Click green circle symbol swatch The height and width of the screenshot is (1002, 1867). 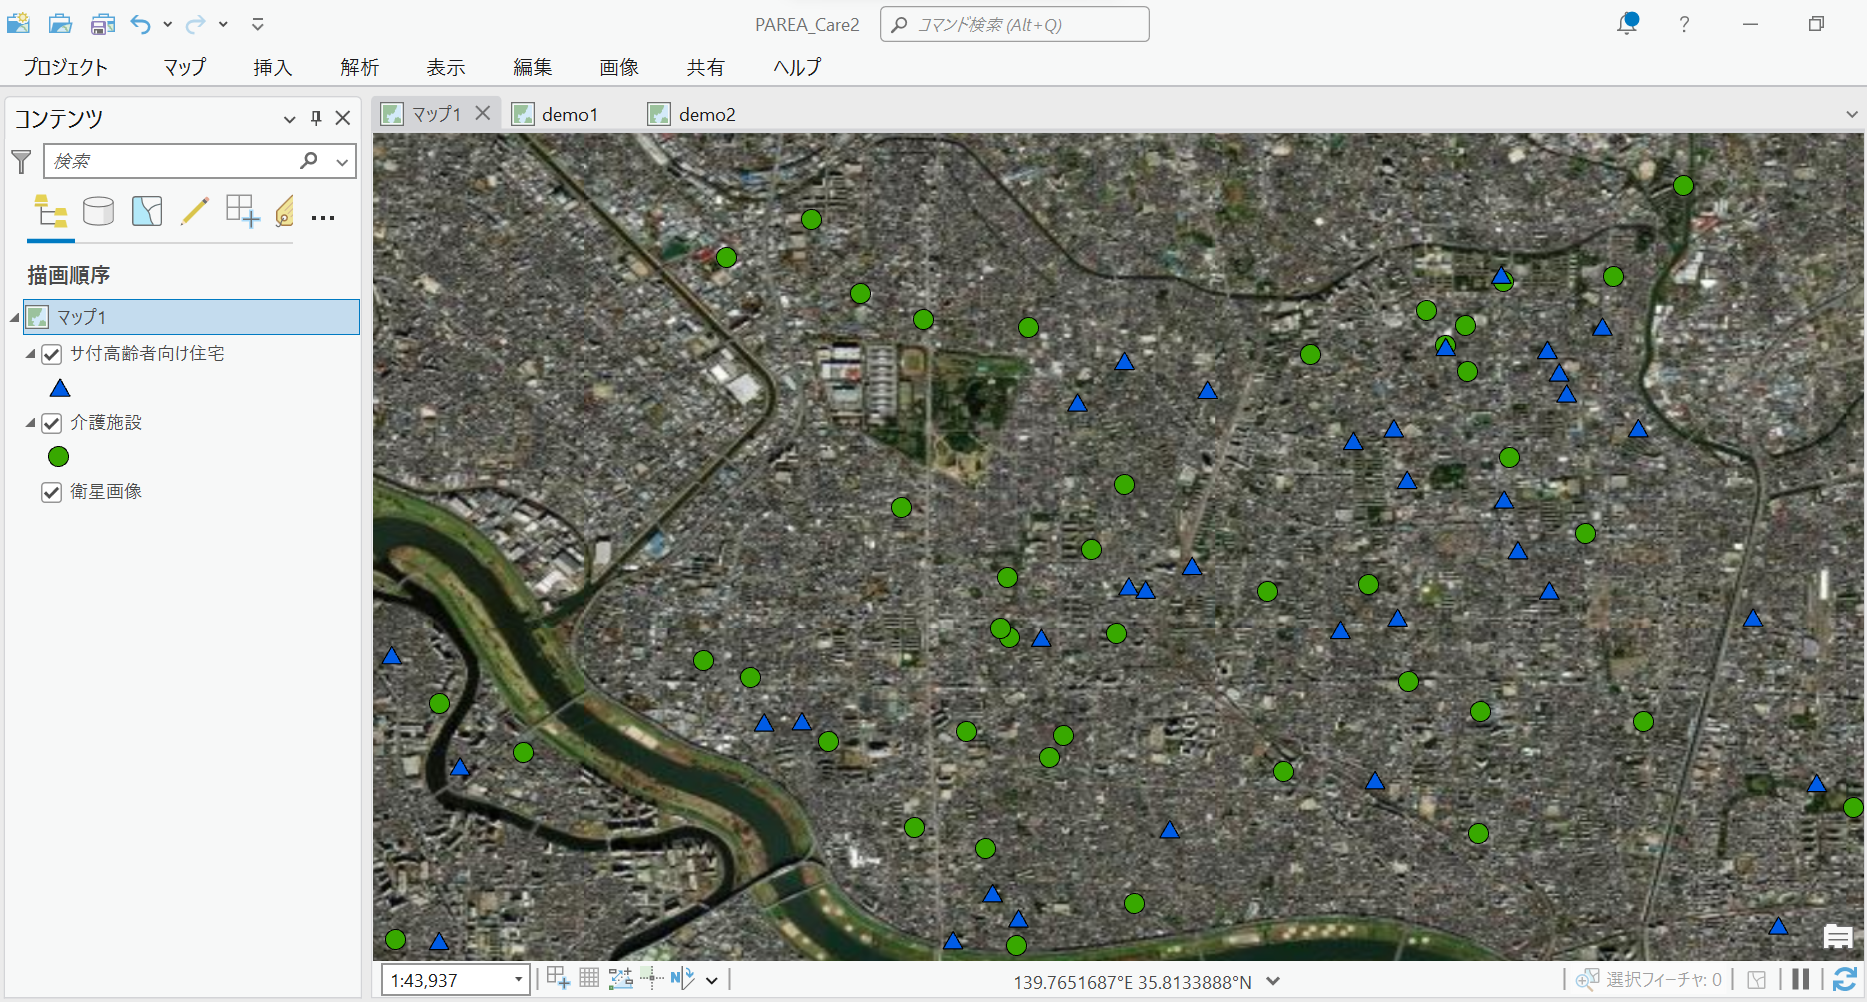pos(59,456)
